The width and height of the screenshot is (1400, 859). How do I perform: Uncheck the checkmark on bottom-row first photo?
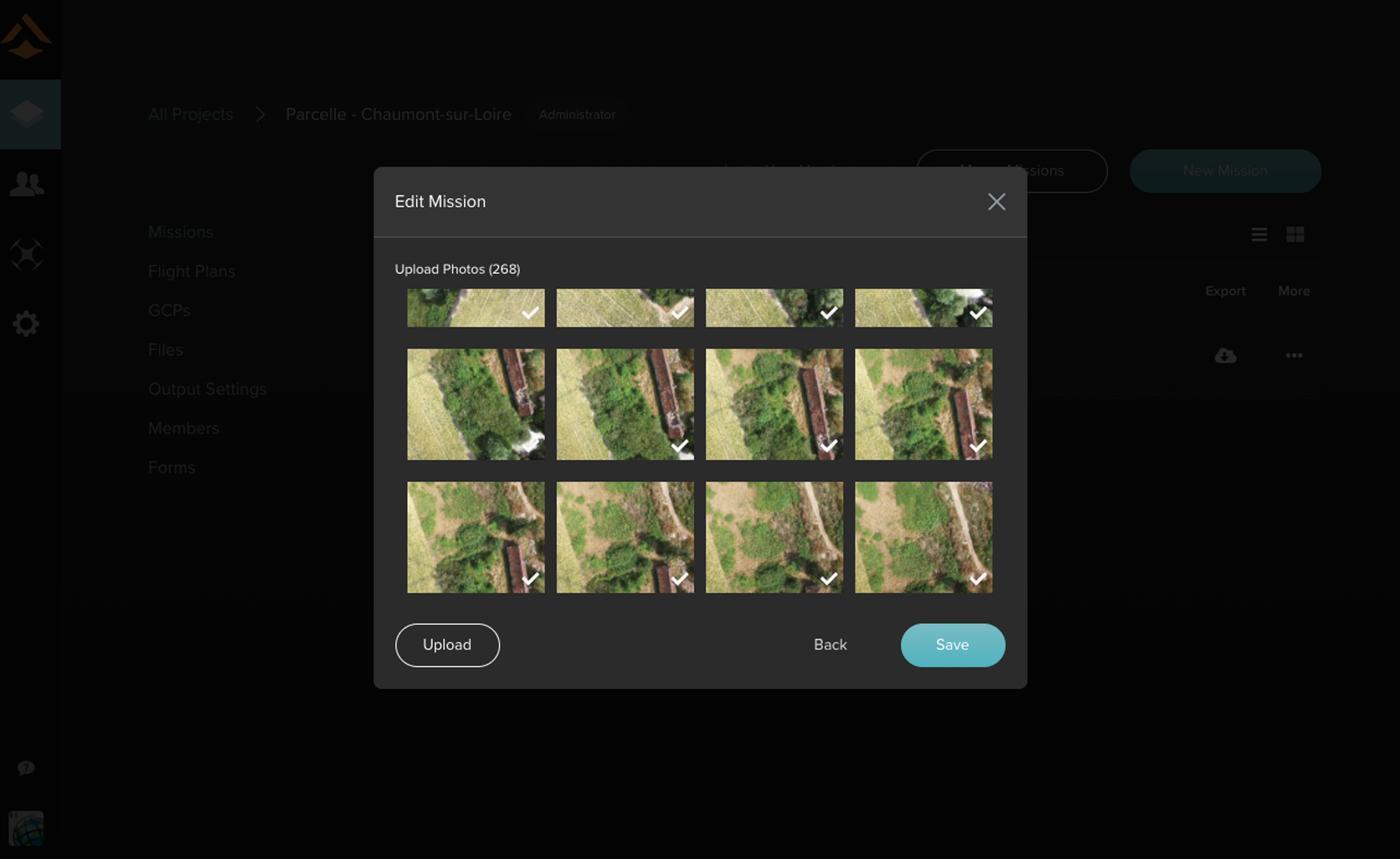[530, 578]
